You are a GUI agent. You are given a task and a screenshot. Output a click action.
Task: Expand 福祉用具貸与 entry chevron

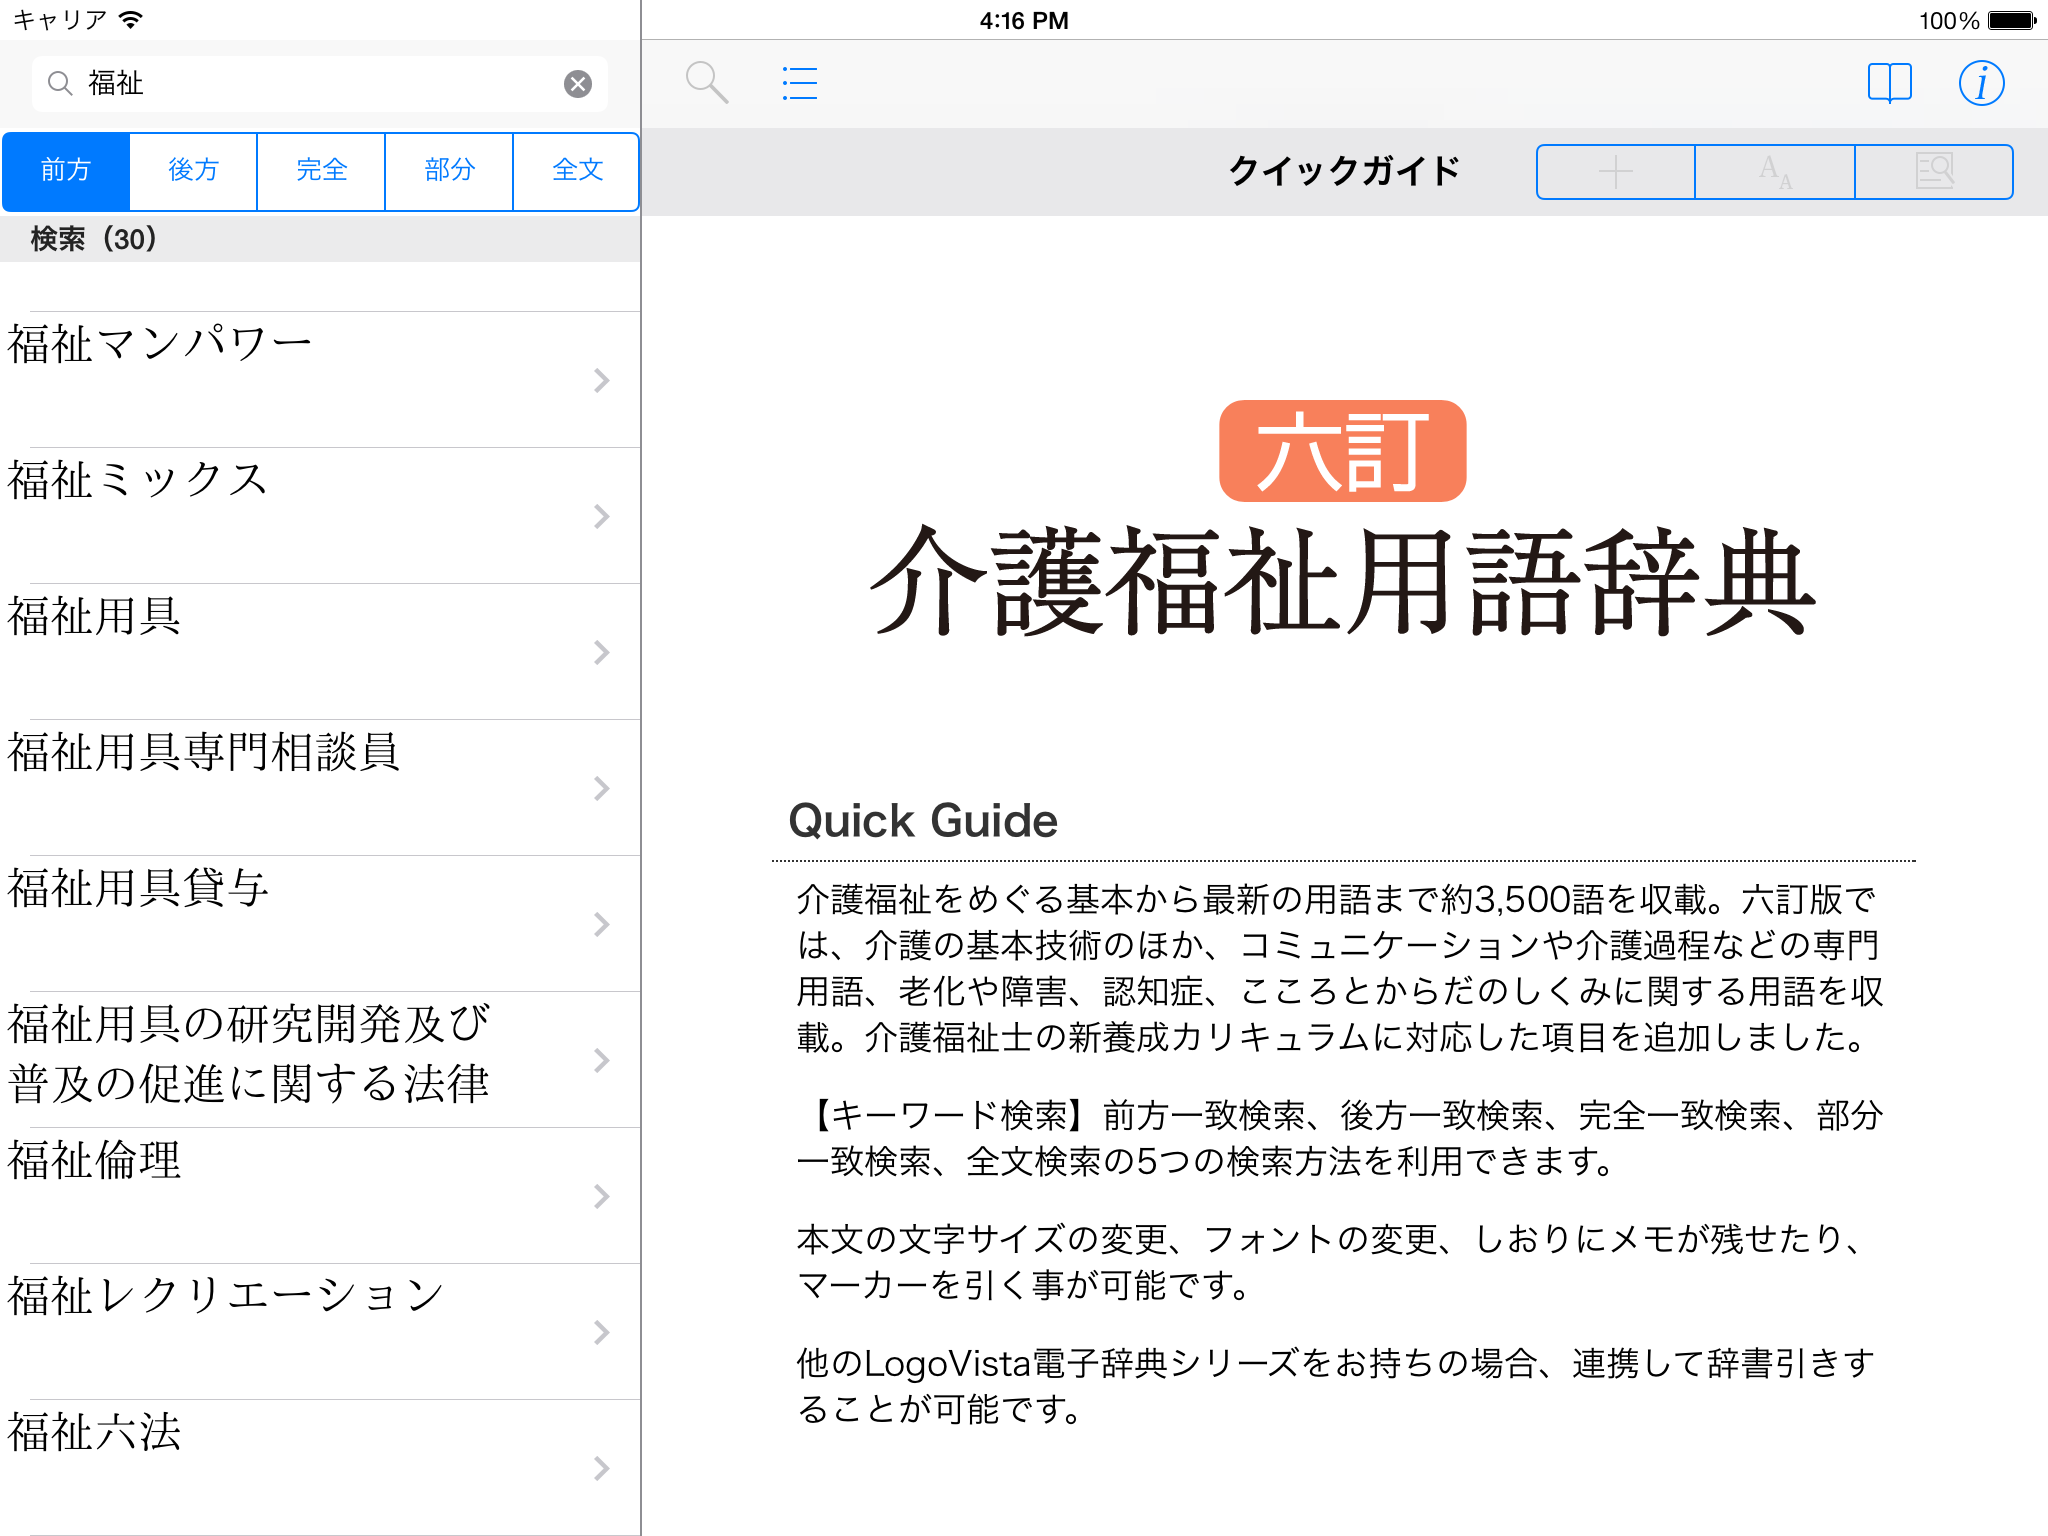click(601, 925)
